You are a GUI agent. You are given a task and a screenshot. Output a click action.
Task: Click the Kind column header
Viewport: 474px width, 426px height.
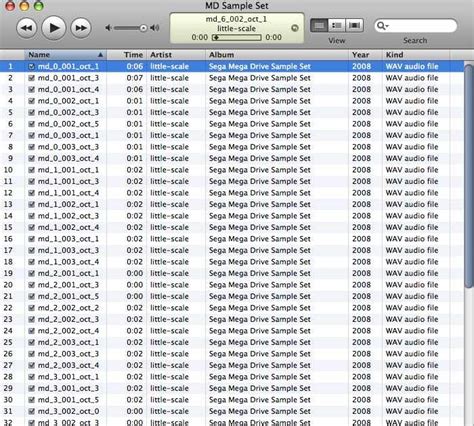[x=416, y=55]
